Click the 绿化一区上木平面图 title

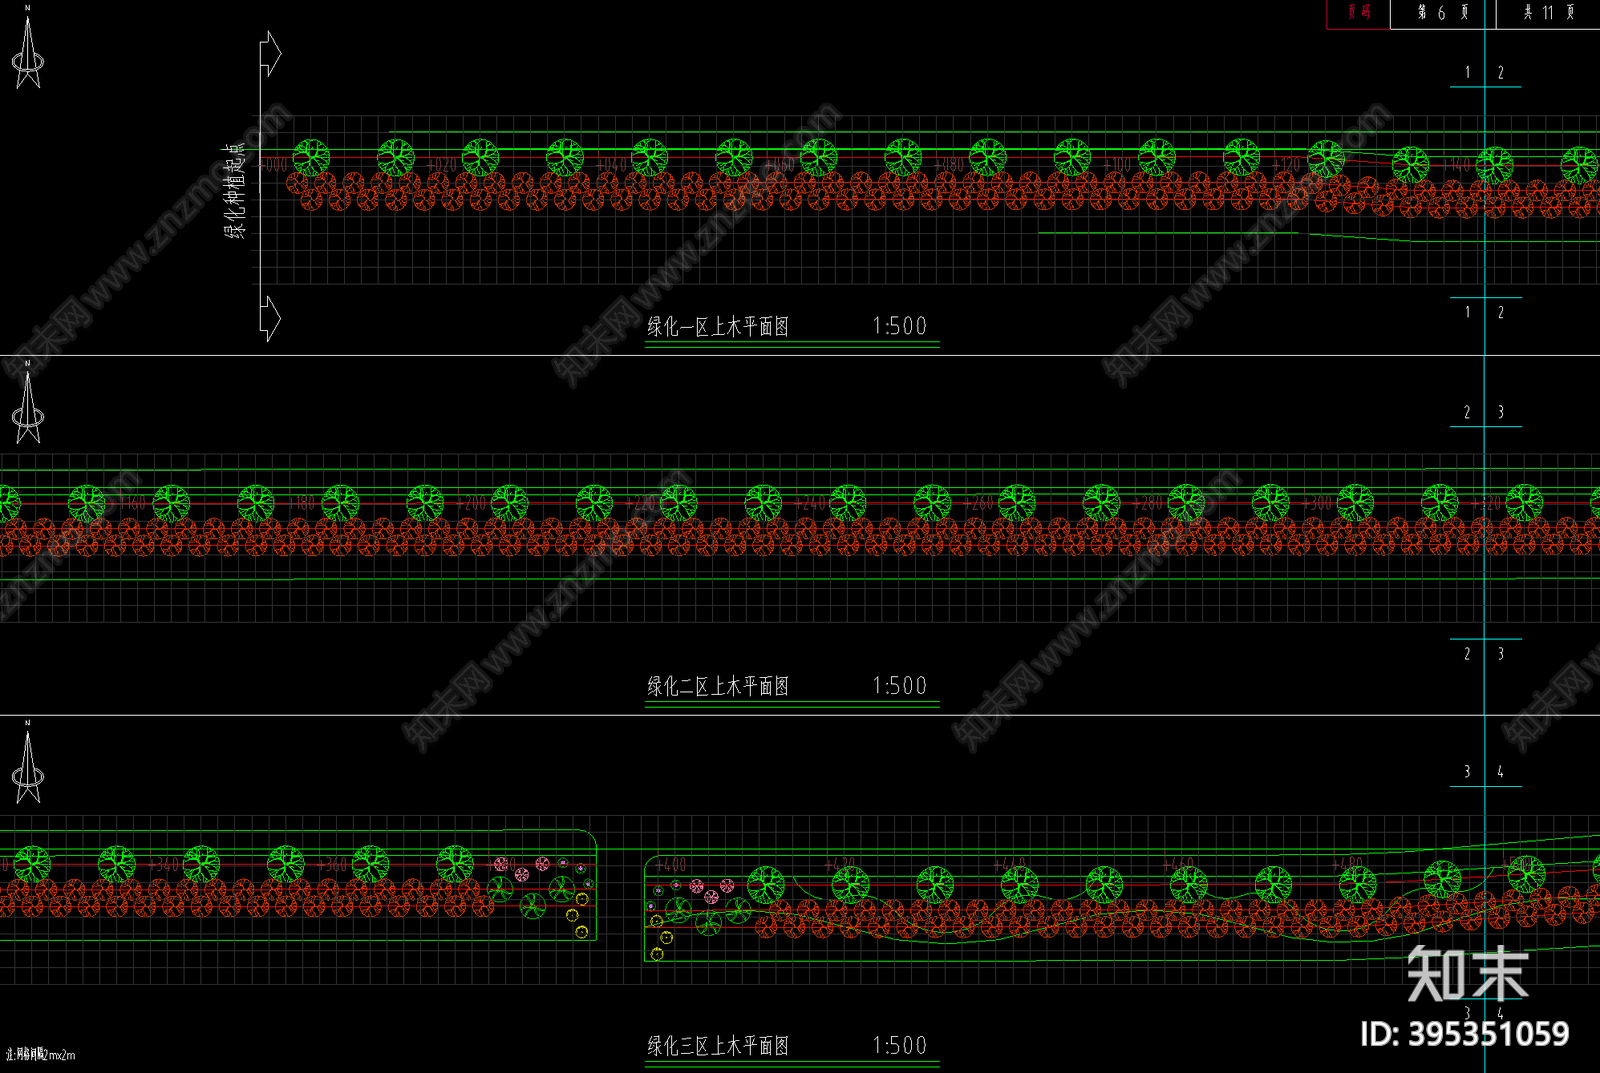718,326
